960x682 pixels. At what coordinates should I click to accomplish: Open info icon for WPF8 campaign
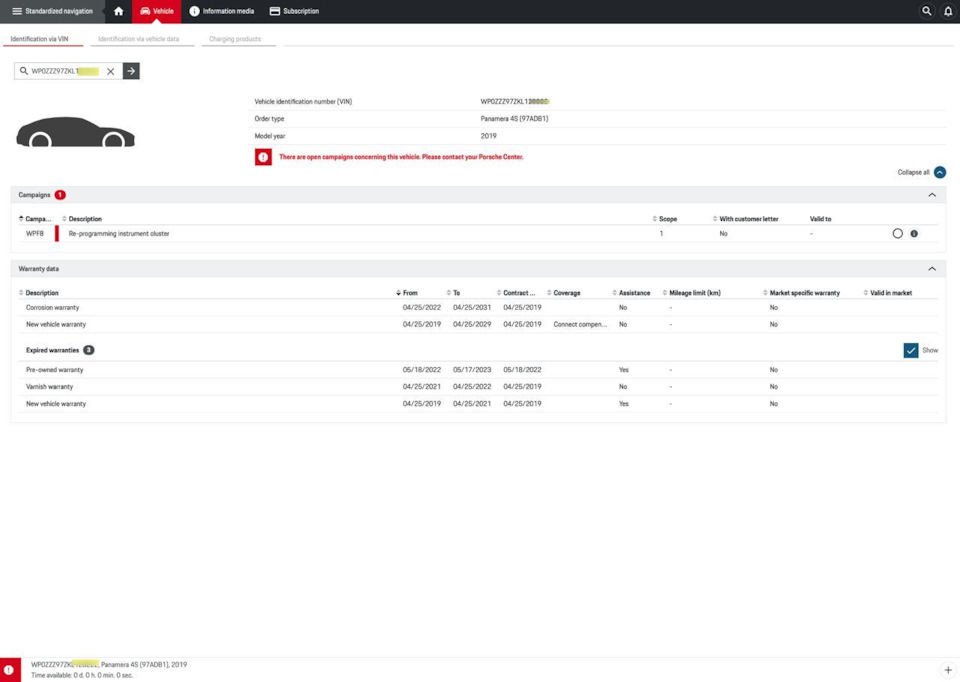914,233
